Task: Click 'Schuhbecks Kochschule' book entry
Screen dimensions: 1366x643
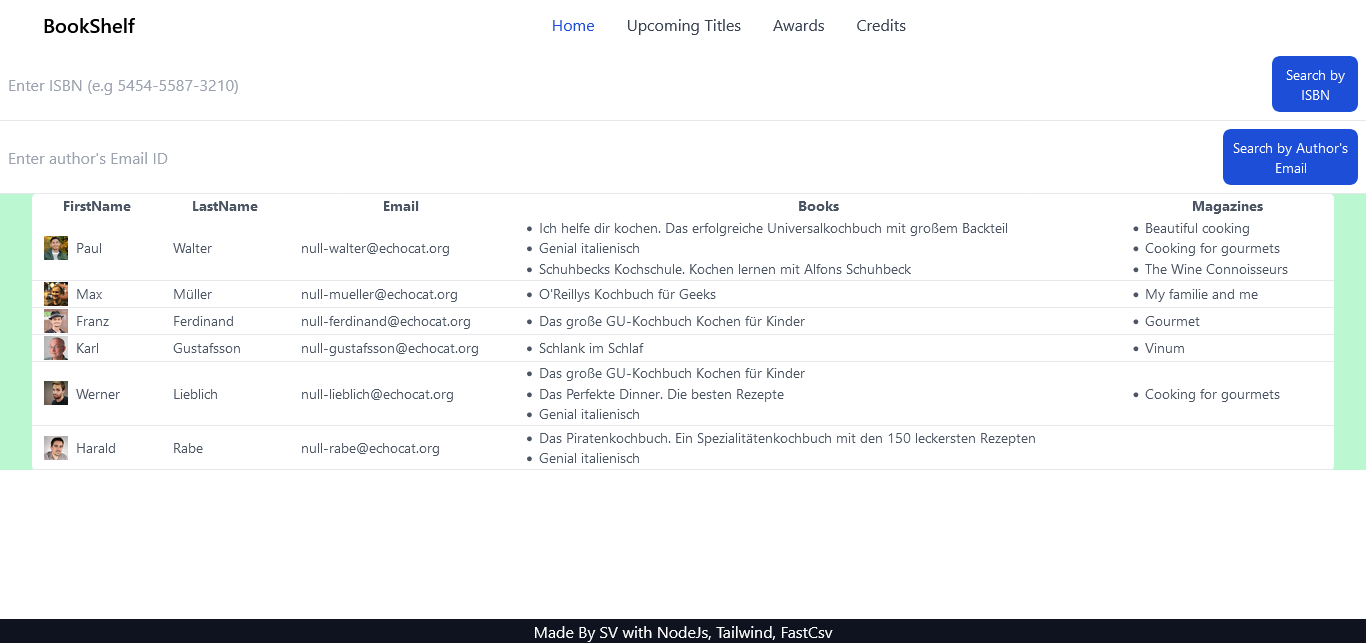Action: click(725, 269)
